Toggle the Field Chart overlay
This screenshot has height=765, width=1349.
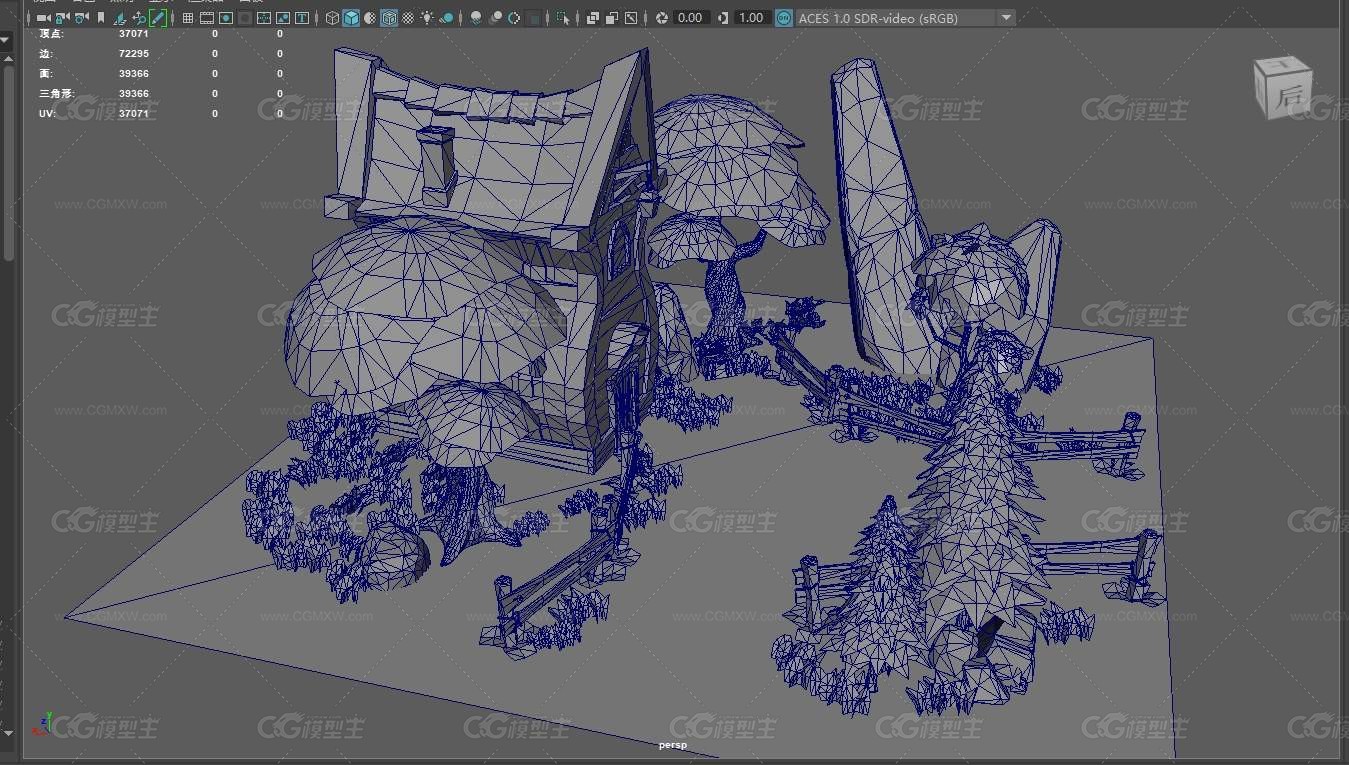[x=263, y=18]
